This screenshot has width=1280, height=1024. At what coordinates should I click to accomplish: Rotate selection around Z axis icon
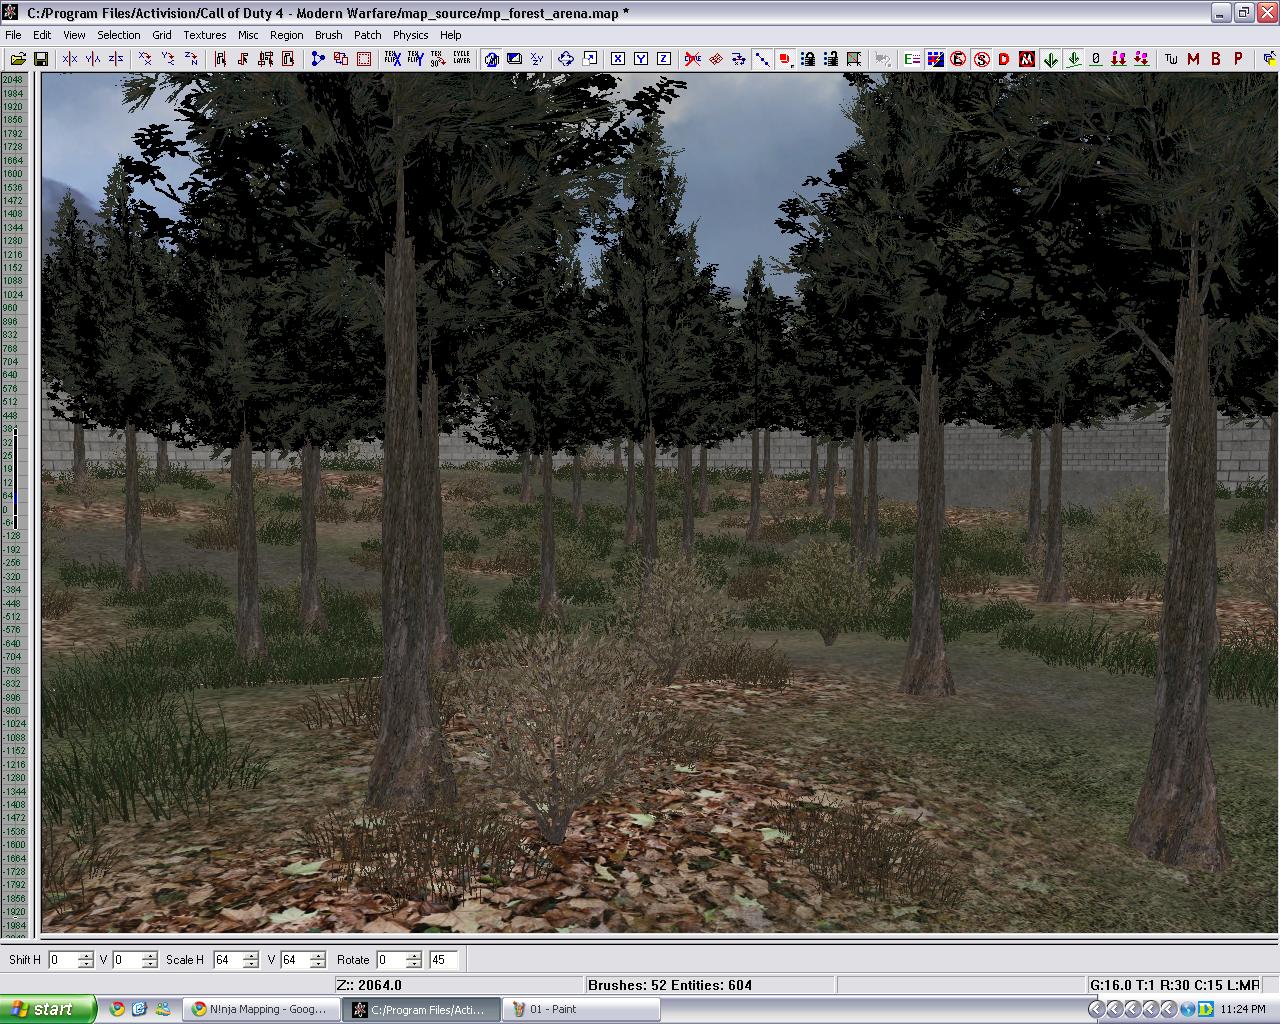tap(191, 59)
